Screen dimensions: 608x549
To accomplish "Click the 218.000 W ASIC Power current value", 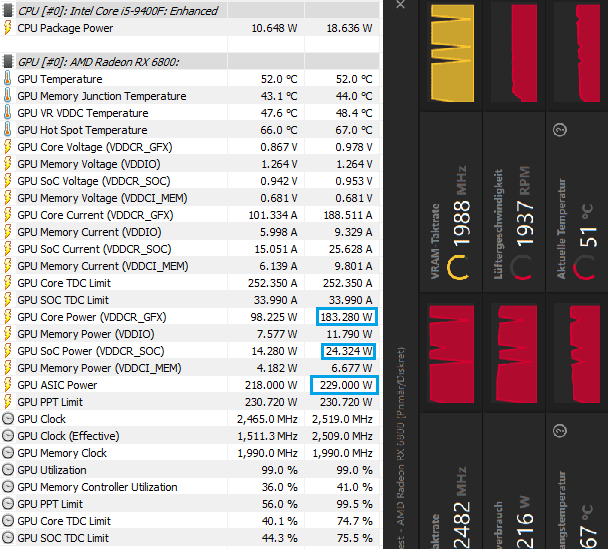I will 271,385.
